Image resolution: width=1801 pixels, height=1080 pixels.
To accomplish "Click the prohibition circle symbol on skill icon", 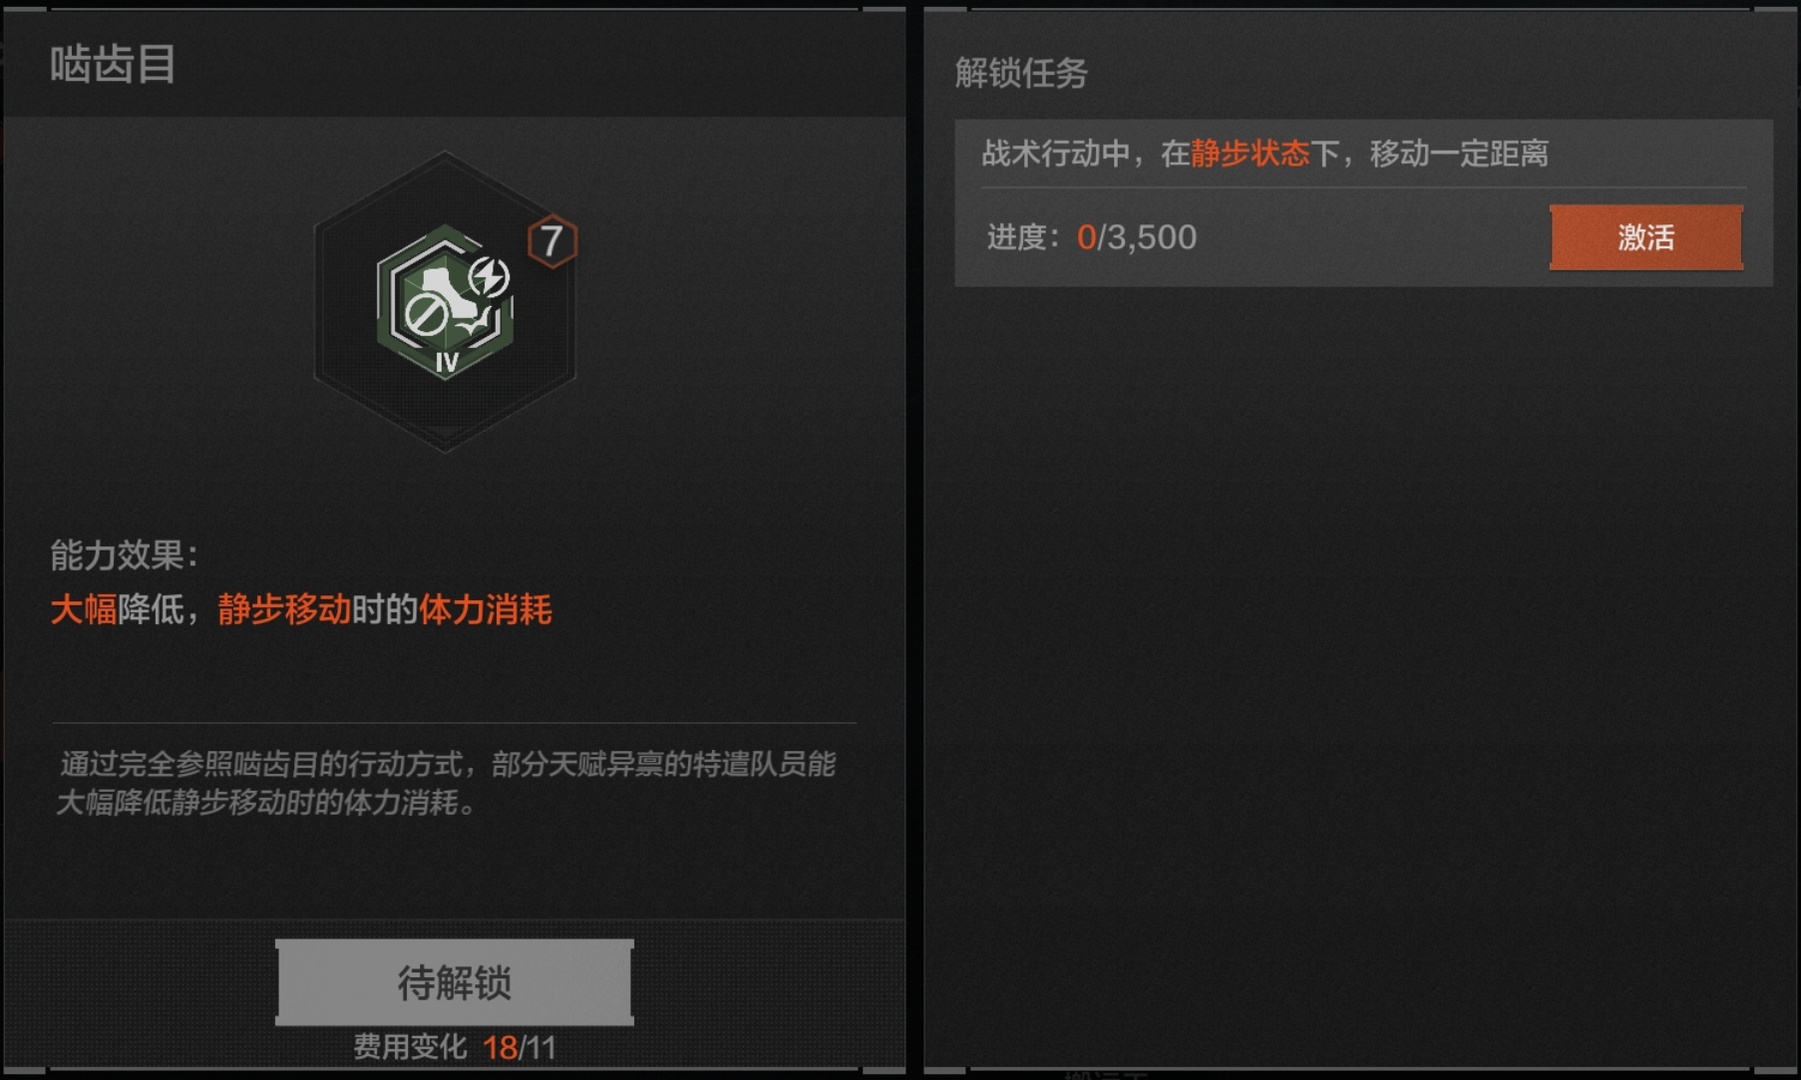I will click(426, 316).
